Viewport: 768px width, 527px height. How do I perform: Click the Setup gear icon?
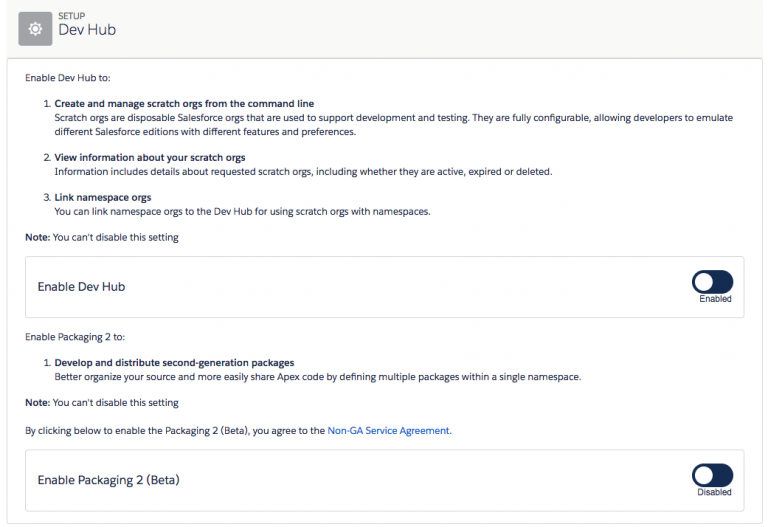click(35, 29)
